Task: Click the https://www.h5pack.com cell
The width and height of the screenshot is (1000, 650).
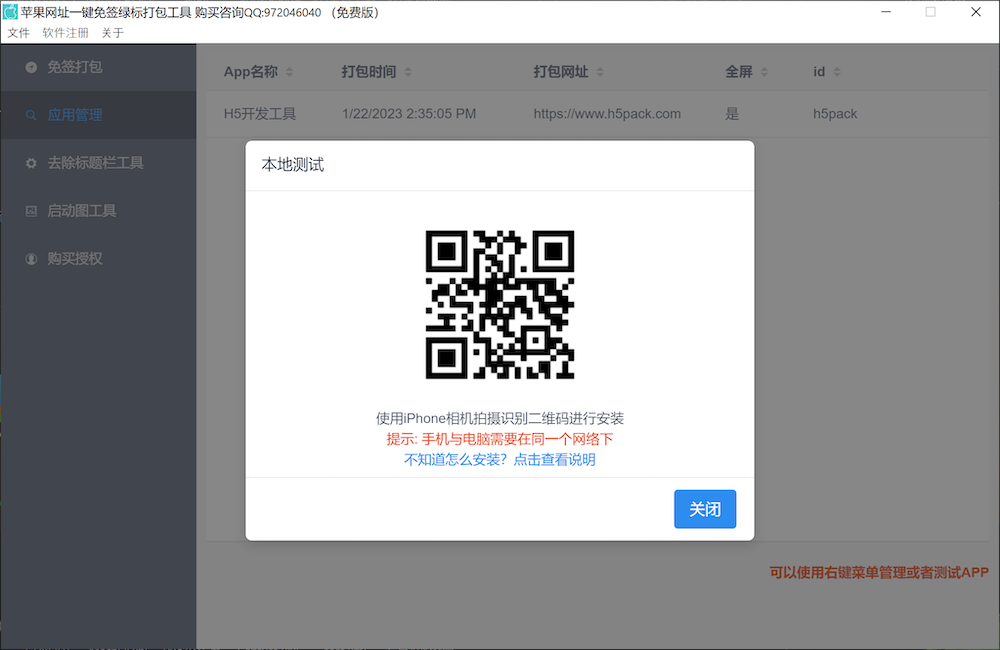Action: 607,114
